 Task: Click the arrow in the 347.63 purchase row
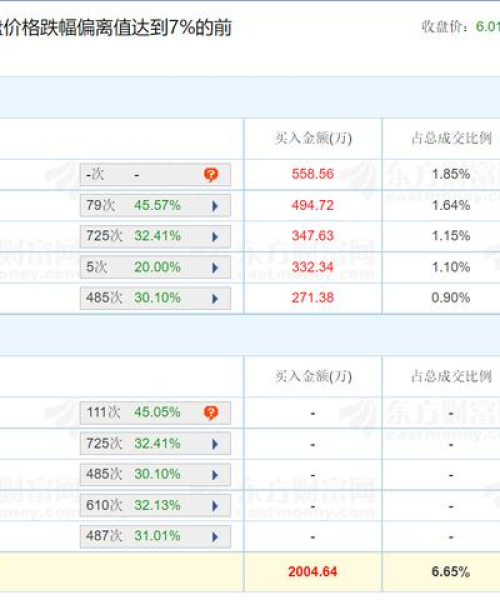pyautogui.click(x=215, y=237)
